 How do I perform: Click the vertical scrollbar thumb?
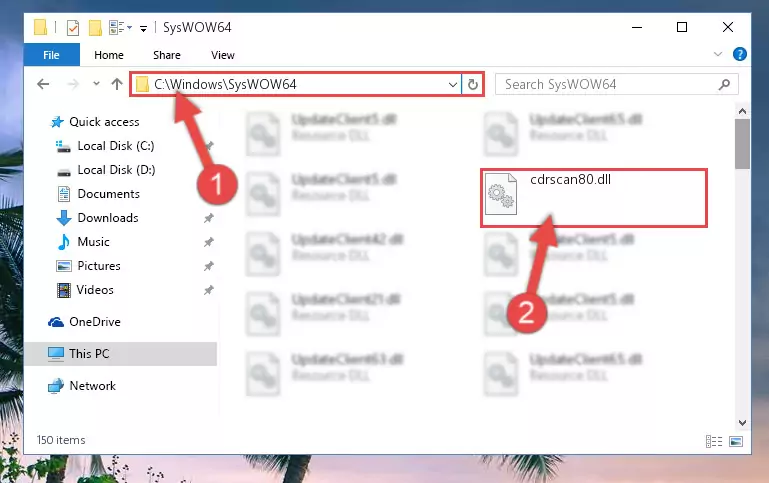point(742,144)
